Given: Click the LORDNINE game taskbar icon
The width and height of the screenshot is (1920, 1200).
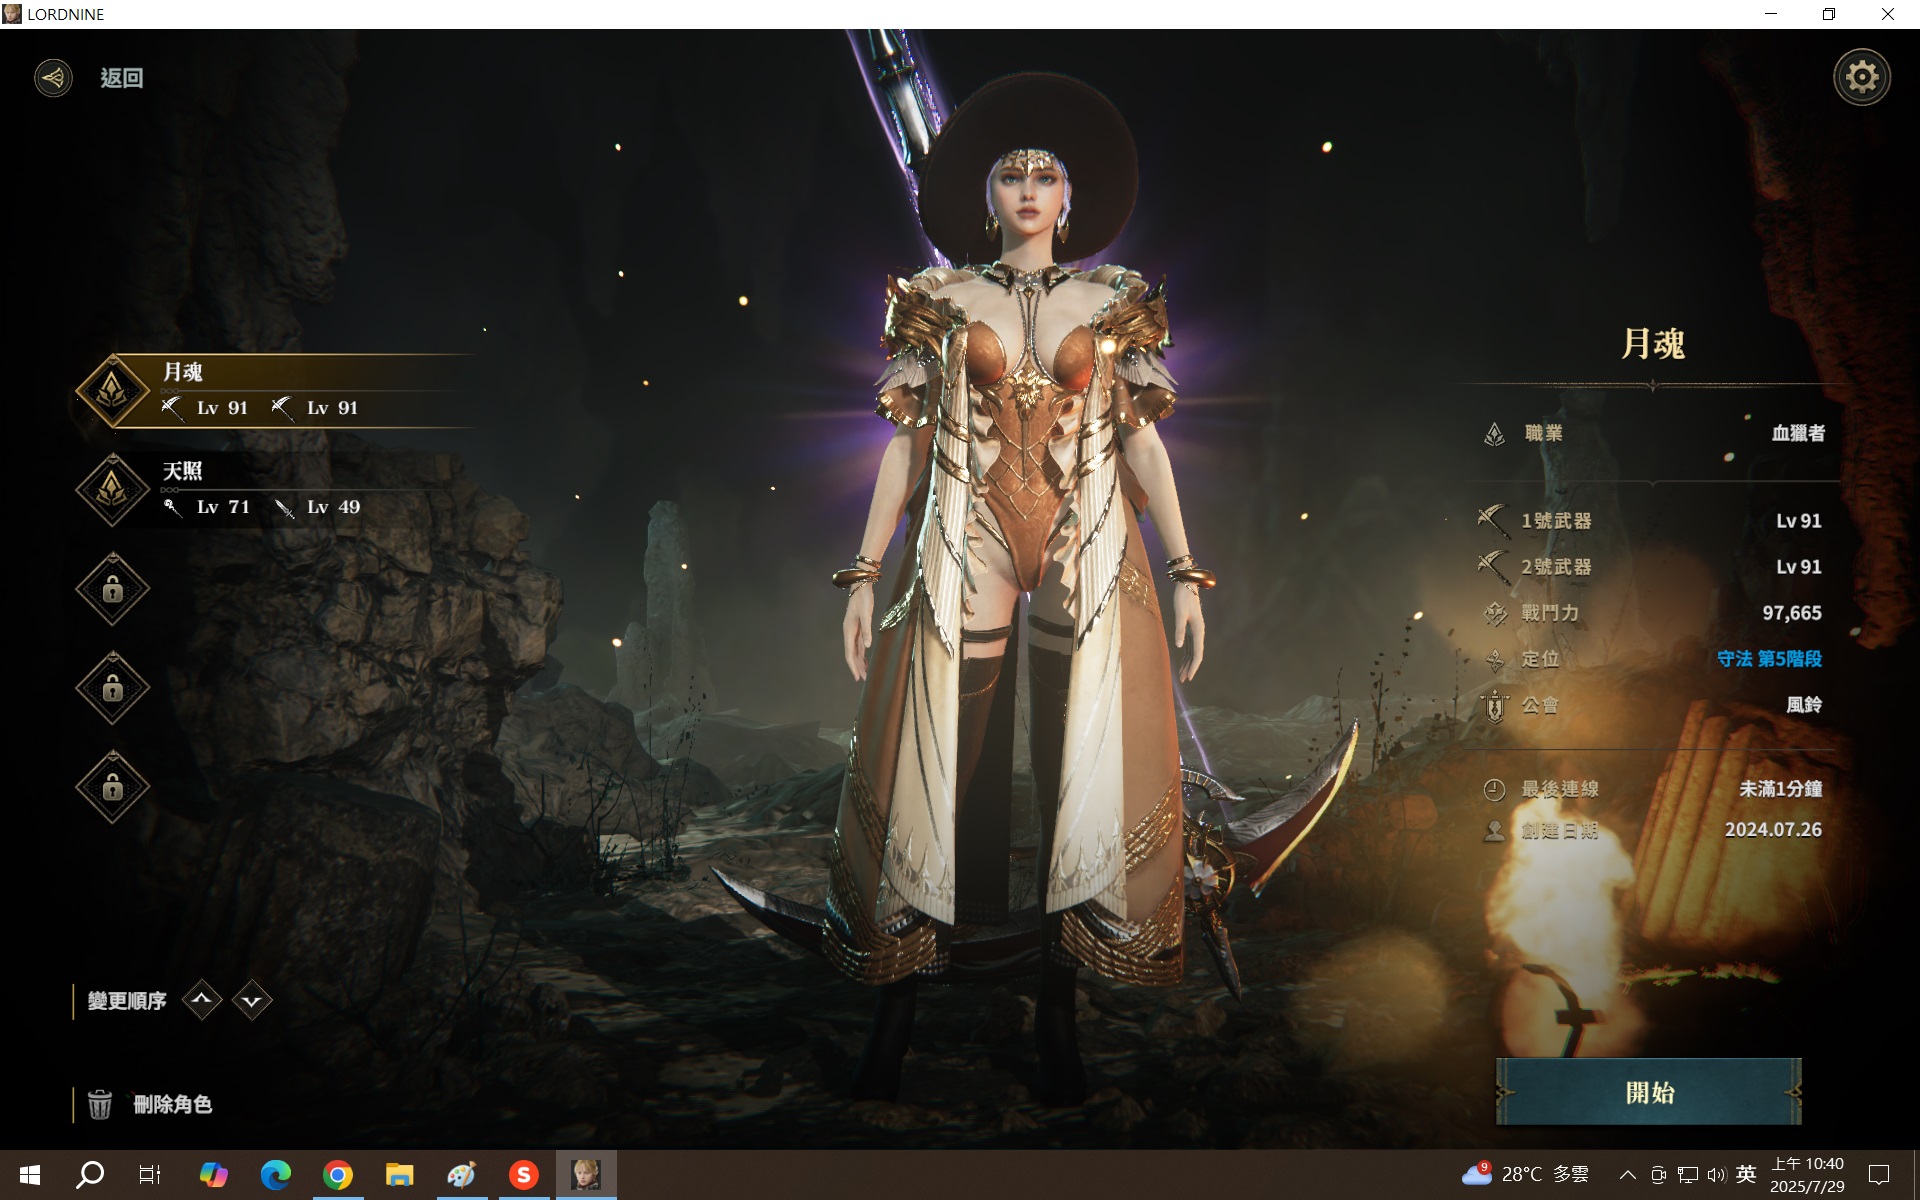Looking at the screenshot, I should (x=585, y=1175).
